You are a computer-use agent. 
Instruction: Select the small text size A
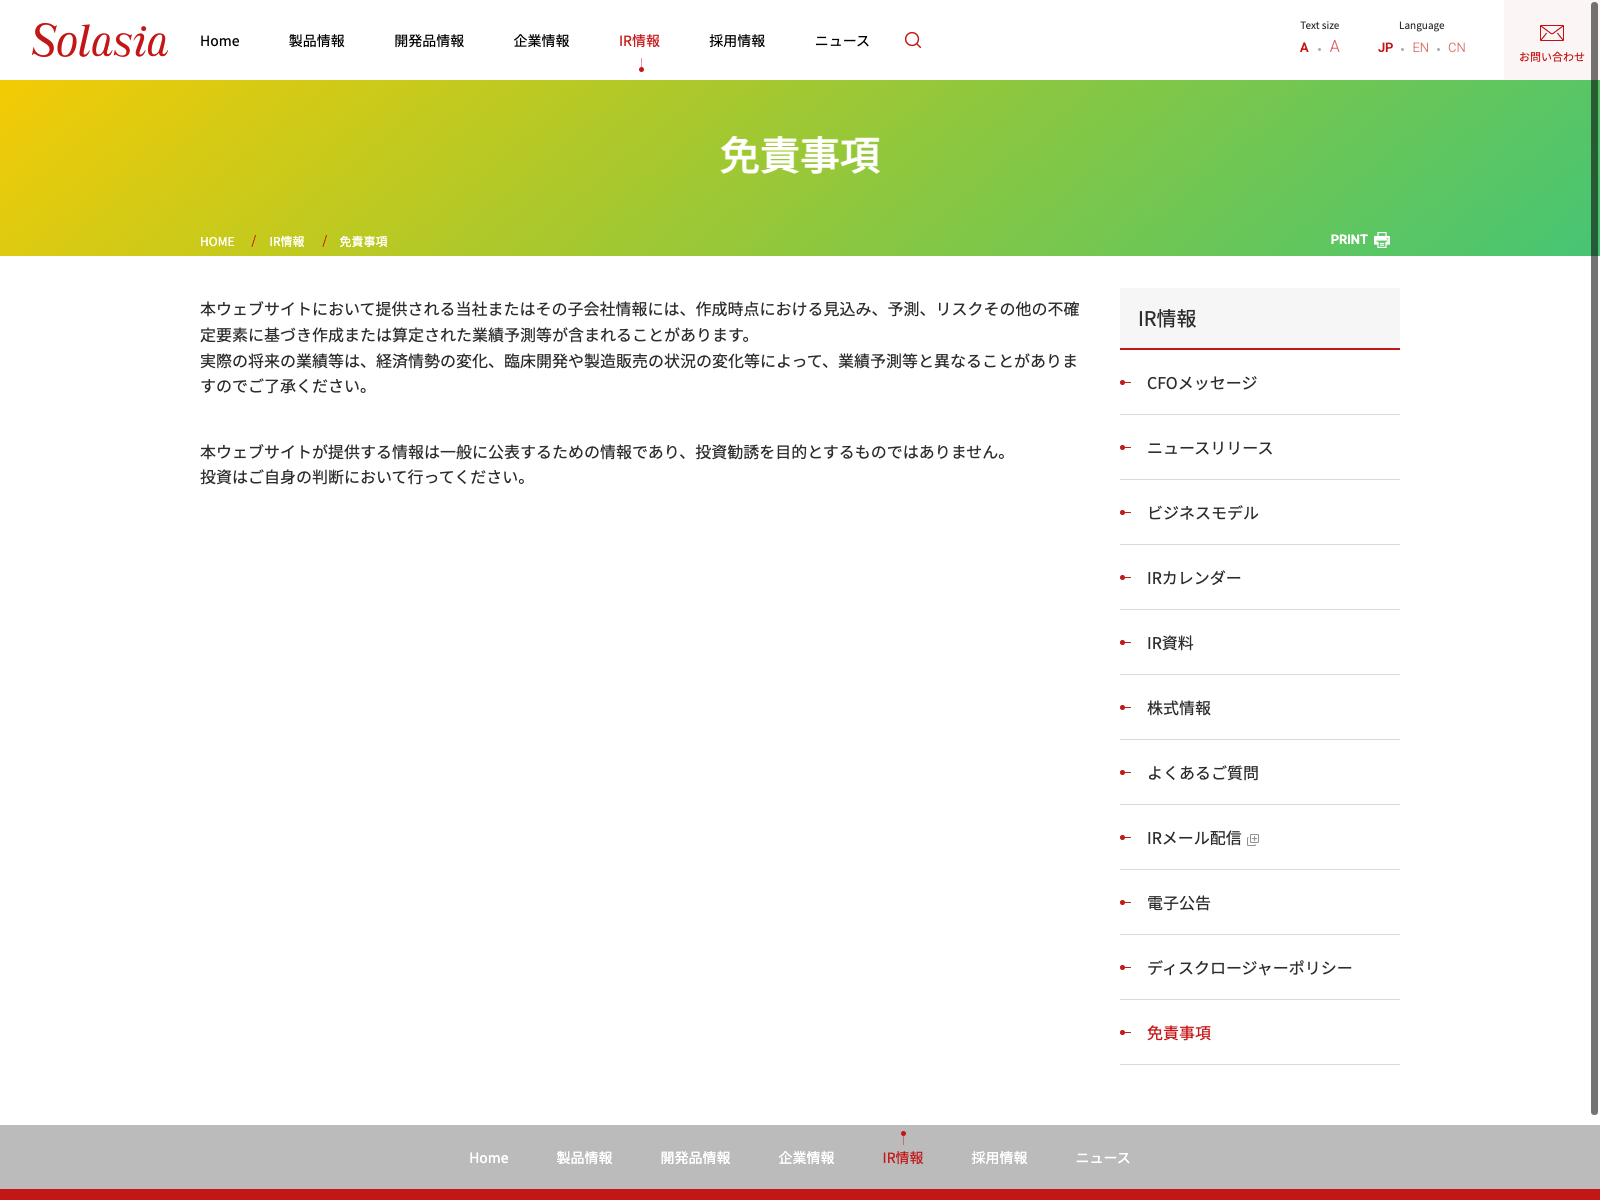1304,48
